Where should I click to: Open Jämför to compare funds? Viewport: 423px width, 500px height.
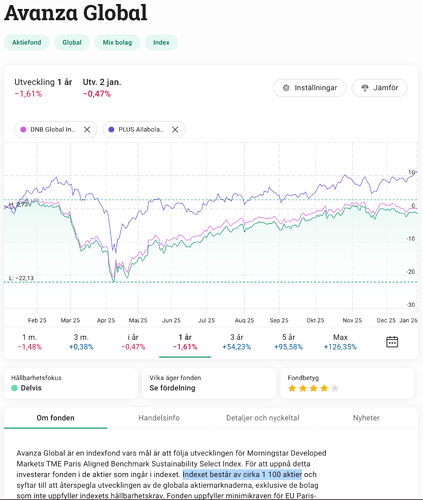click(x=380, y=88)
